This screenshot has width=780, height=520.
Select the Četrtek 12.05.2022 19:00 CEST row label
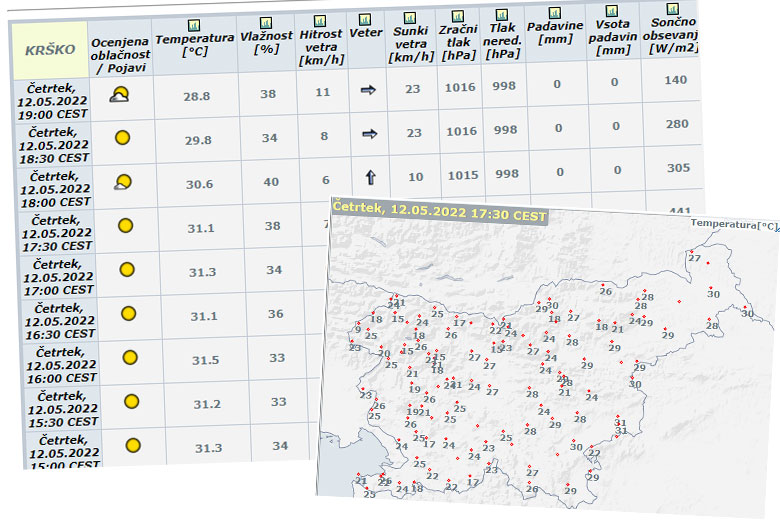coord(53,100)
